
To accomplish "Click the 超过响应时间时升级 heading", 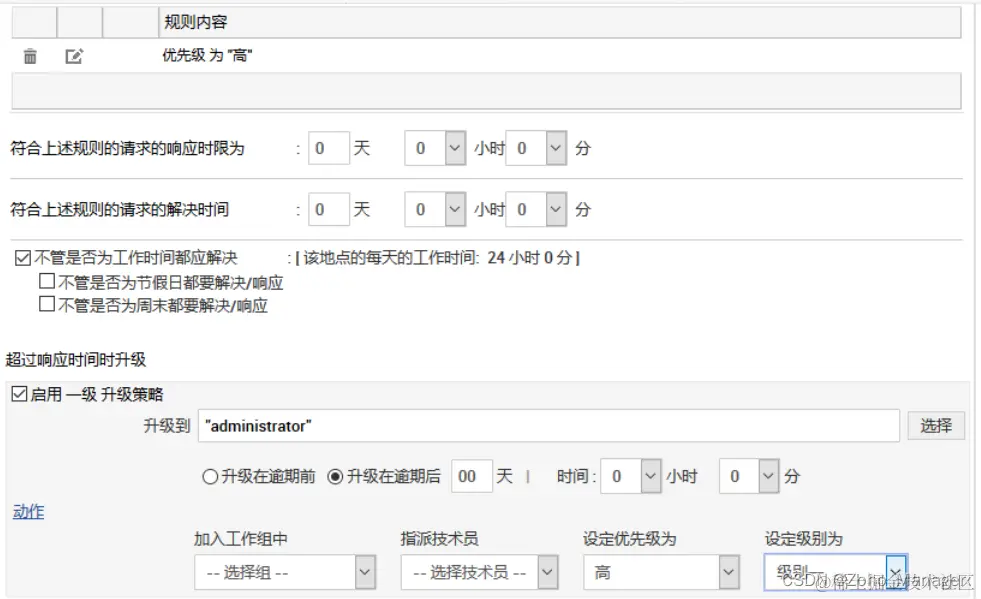I will (76, 360).
